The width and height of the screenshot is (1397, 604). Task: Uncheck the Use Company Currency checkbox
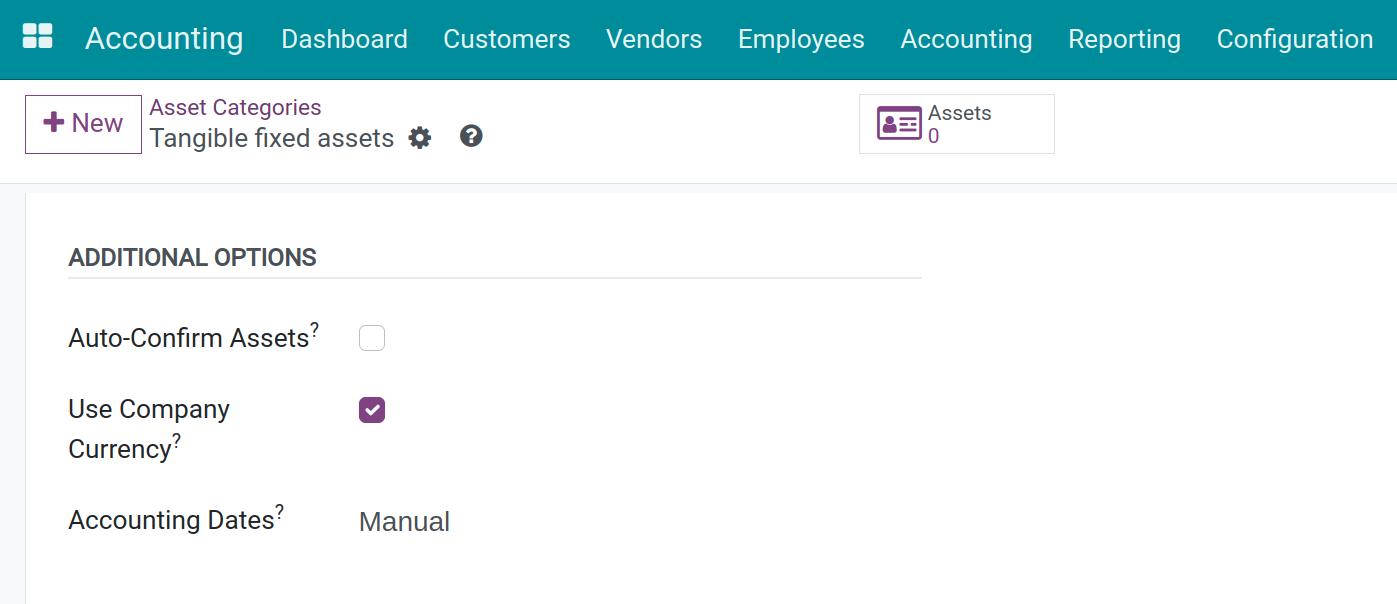coord(372,410)
